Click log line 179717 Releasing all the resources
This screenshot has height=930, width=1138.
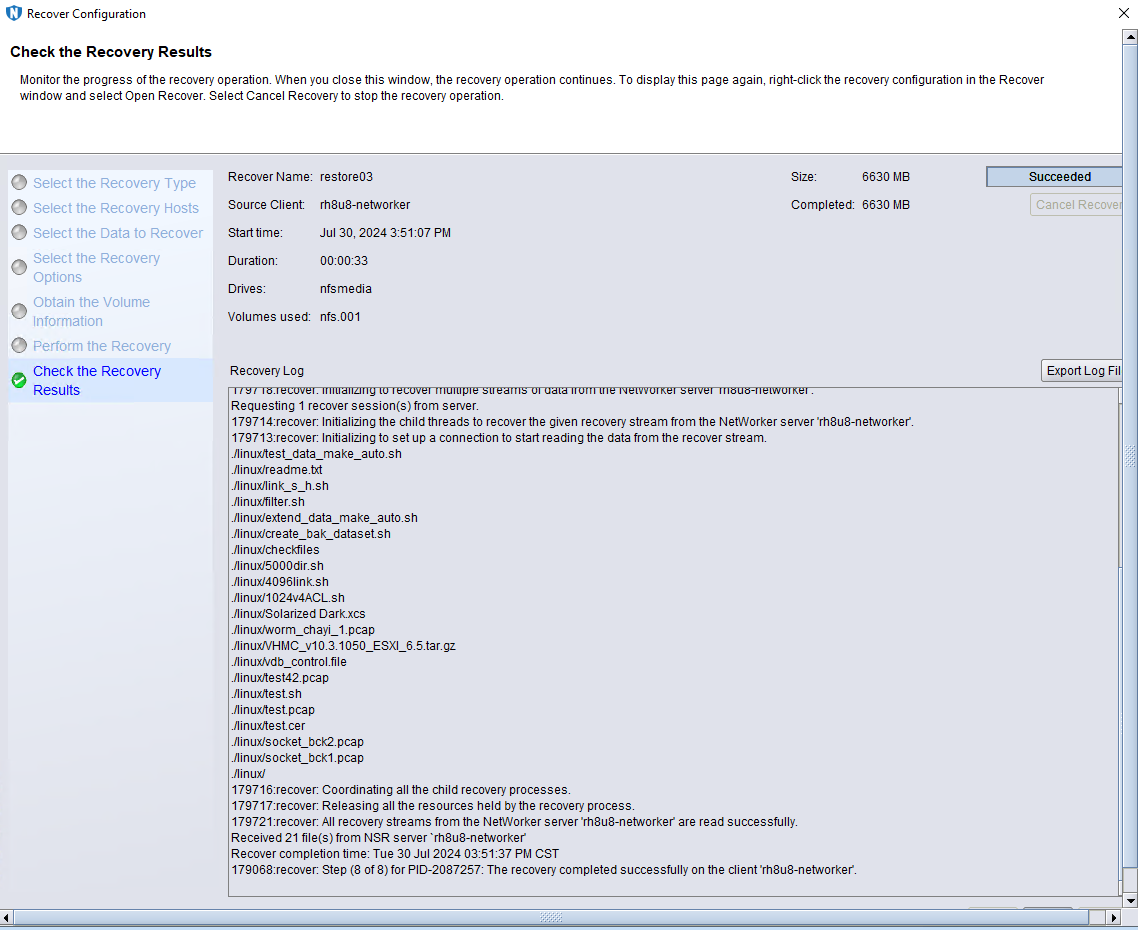tap(433, 805)
